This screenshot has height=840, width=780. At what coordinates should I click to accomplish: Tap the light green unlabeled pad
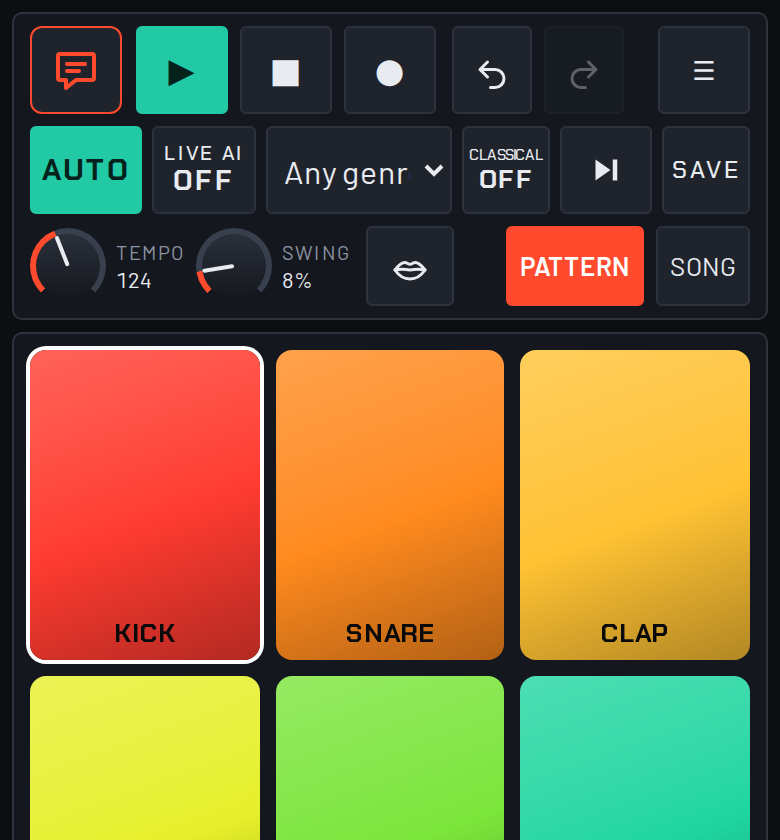pyautogui.click(x=389, y=758)
